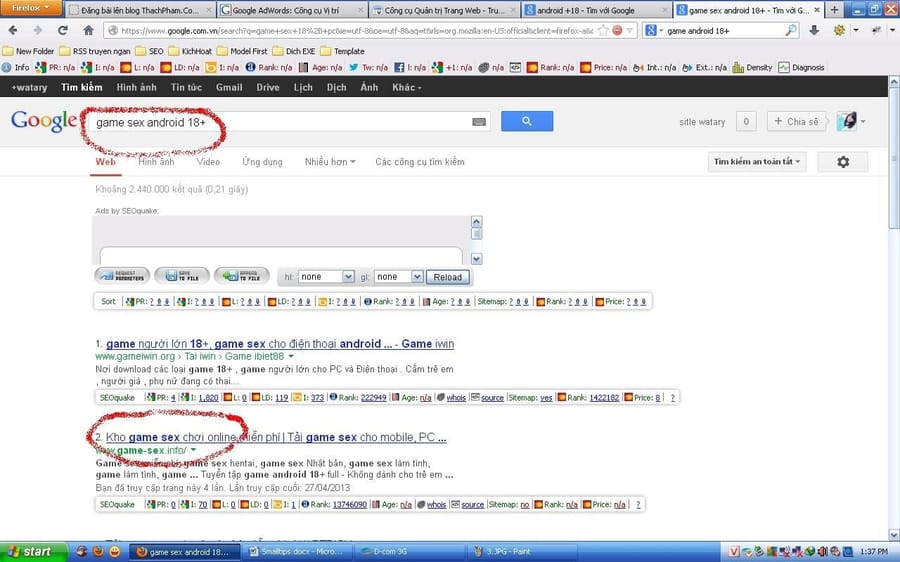Click the + Chia sẻ share button
Screen dimensions: 900x562
coord(796,121)
